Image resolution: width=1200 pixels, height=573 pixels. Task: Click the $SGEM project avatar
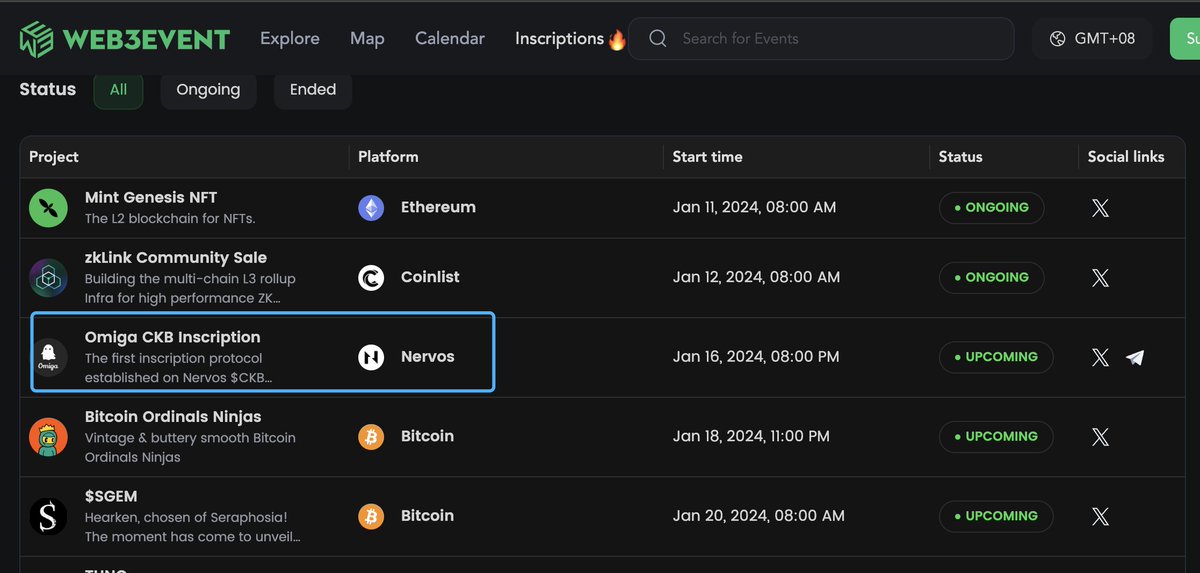48,516
